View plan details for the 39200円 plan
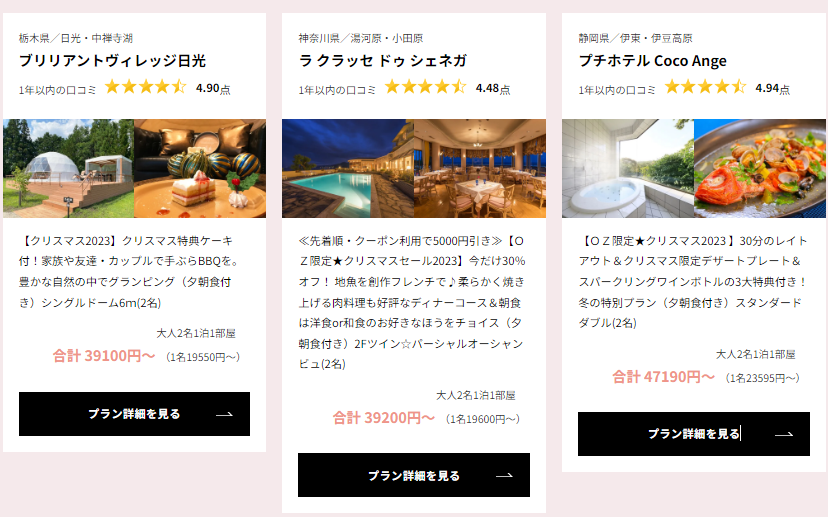 [414, 475]
